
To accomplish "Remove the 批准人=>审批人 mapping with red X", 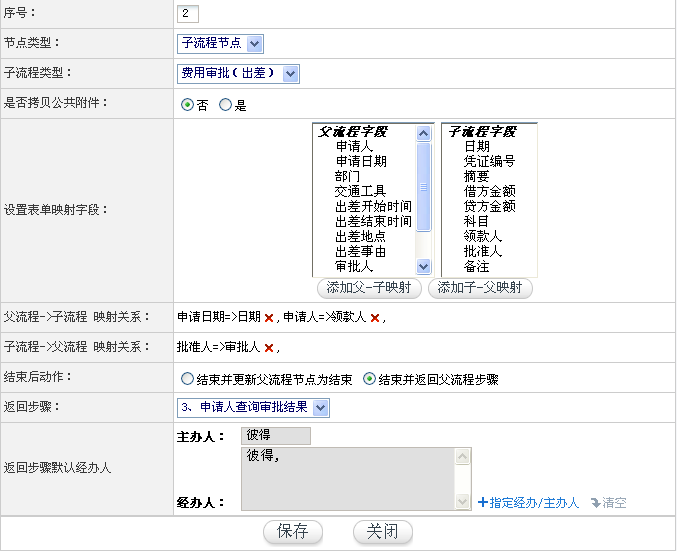I will (x=269, y=348).
